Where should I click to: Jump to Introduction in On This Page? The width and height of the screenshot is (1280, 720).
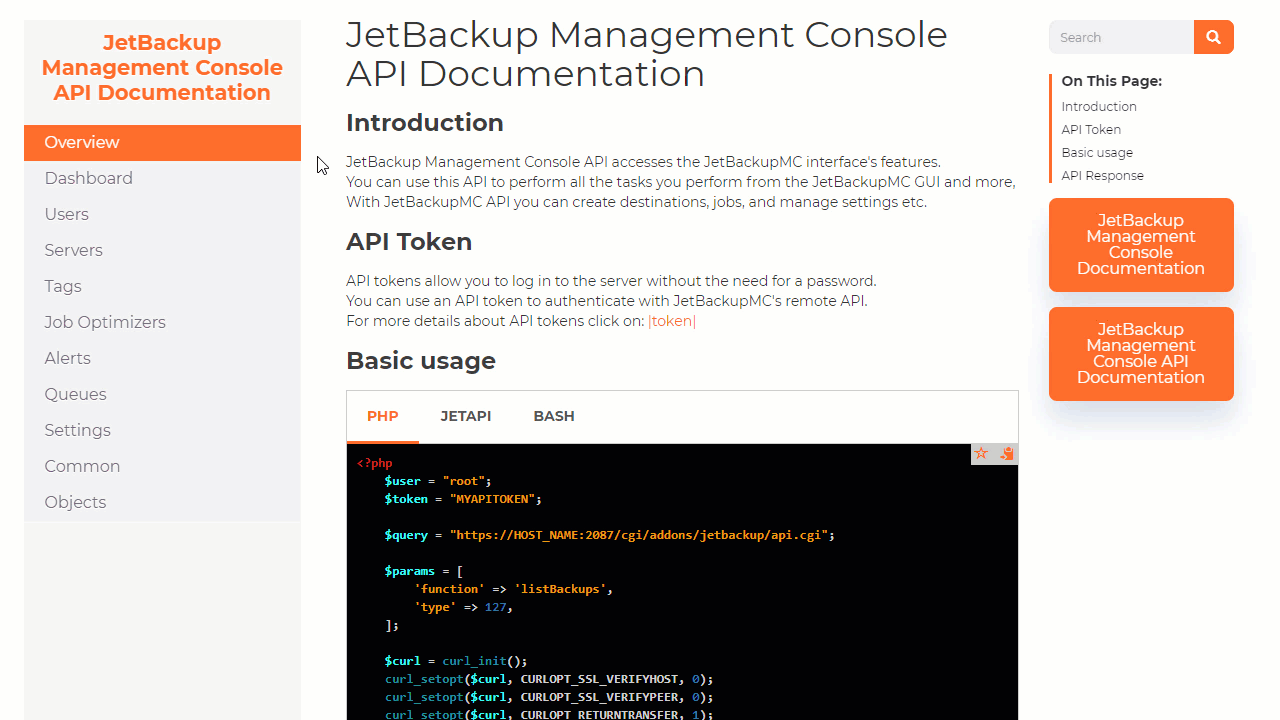[x=1099, y=107]
